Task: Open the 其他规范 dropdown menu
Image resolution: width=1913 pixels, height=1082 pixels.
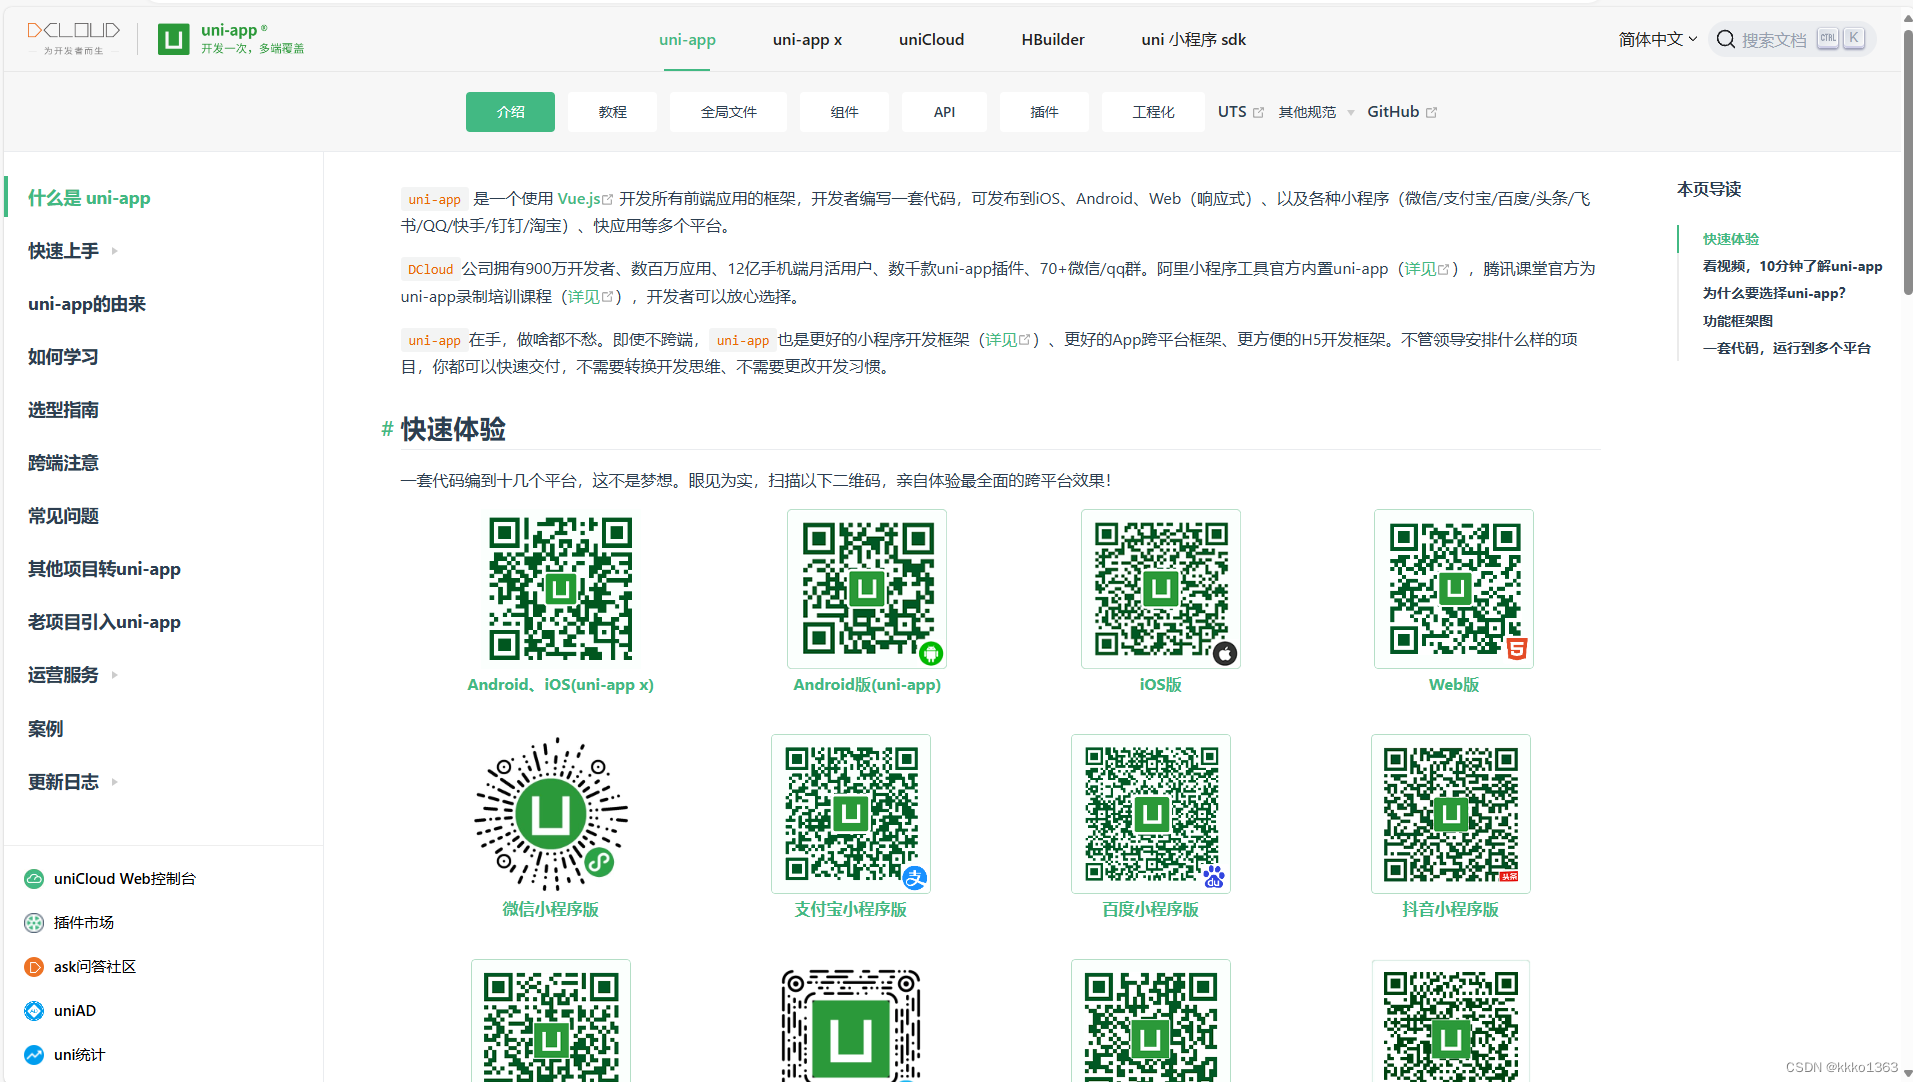Action: click(x=1316, y=112)
